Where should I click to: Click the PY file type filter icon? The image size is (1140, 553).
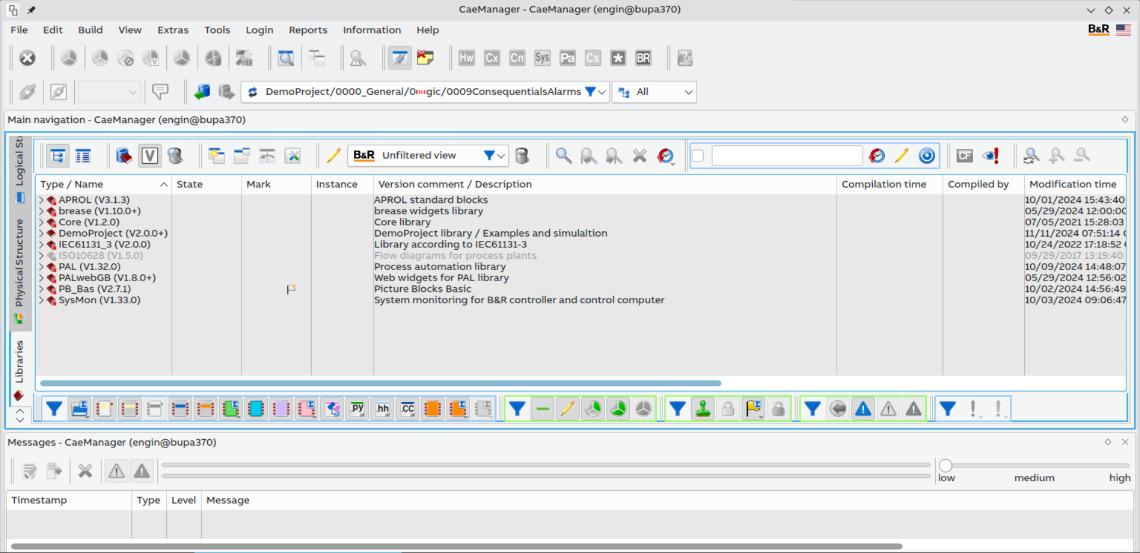[x=358, y=409]
